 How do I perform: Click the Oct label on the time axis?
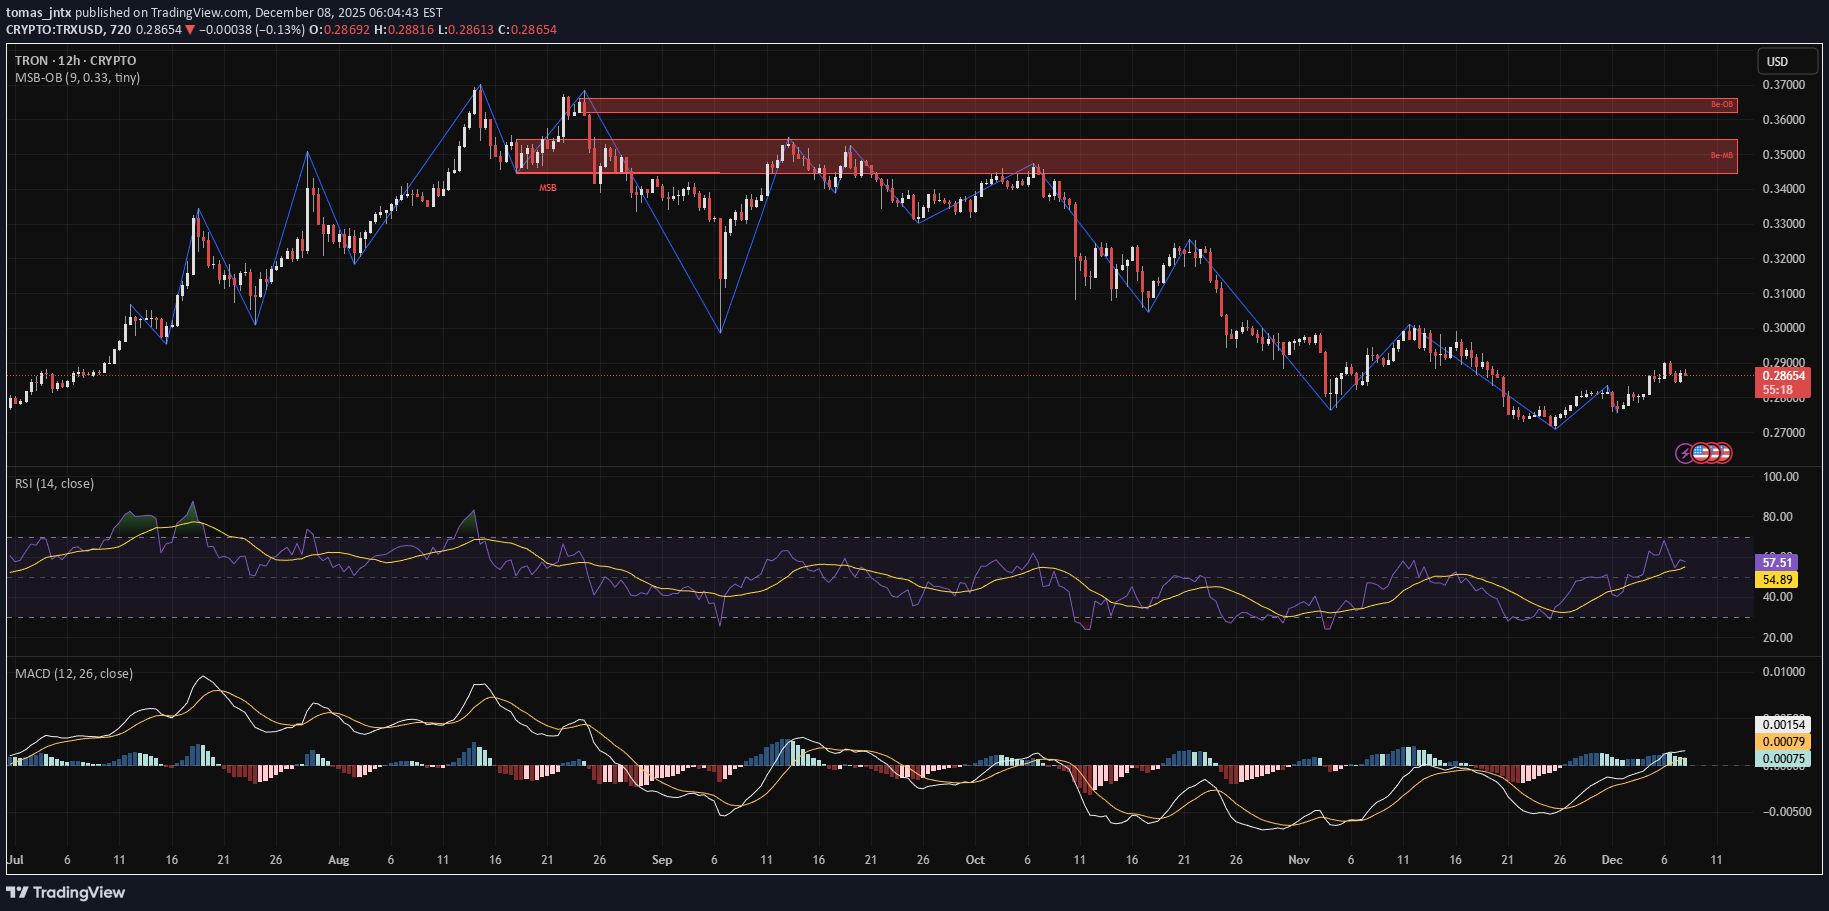(x=975, y=860)
